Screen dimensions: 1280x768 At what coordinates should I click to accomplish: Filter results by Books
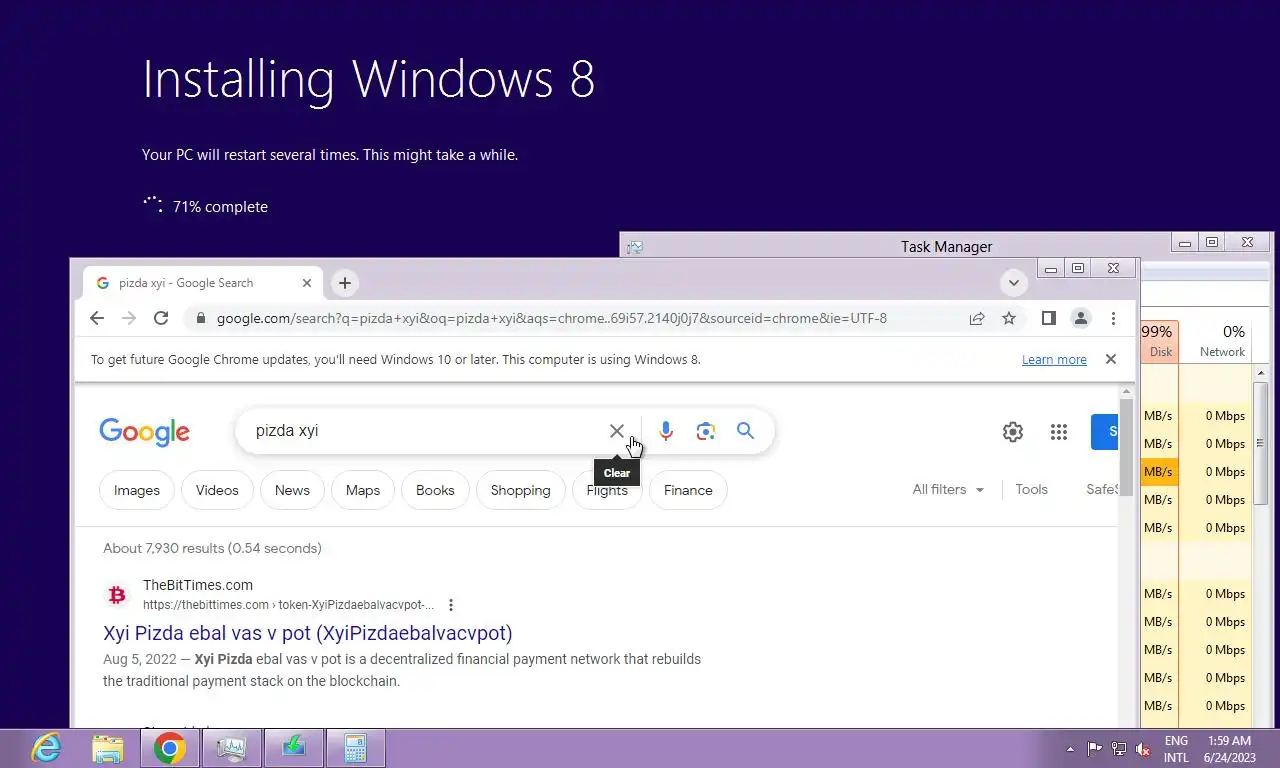point(435,490)
